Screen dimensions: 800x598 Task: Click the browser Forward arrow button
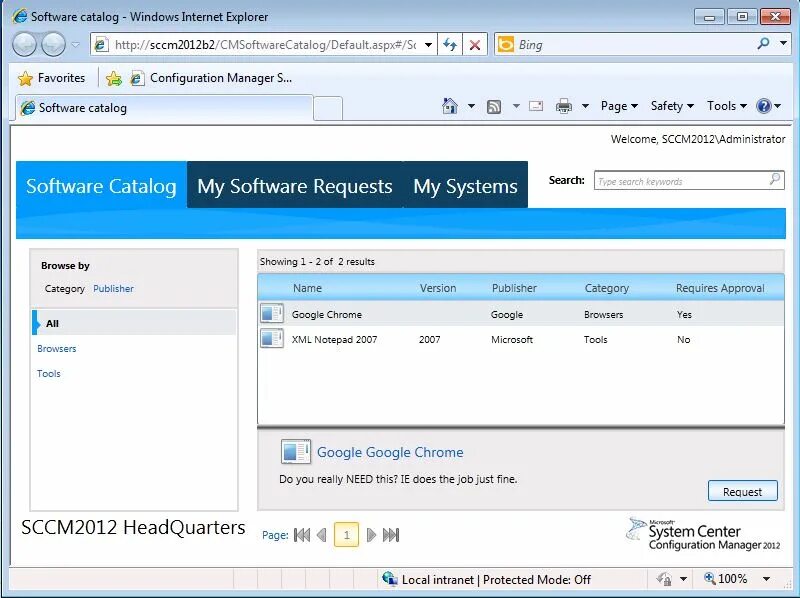(x=54, y=44)
